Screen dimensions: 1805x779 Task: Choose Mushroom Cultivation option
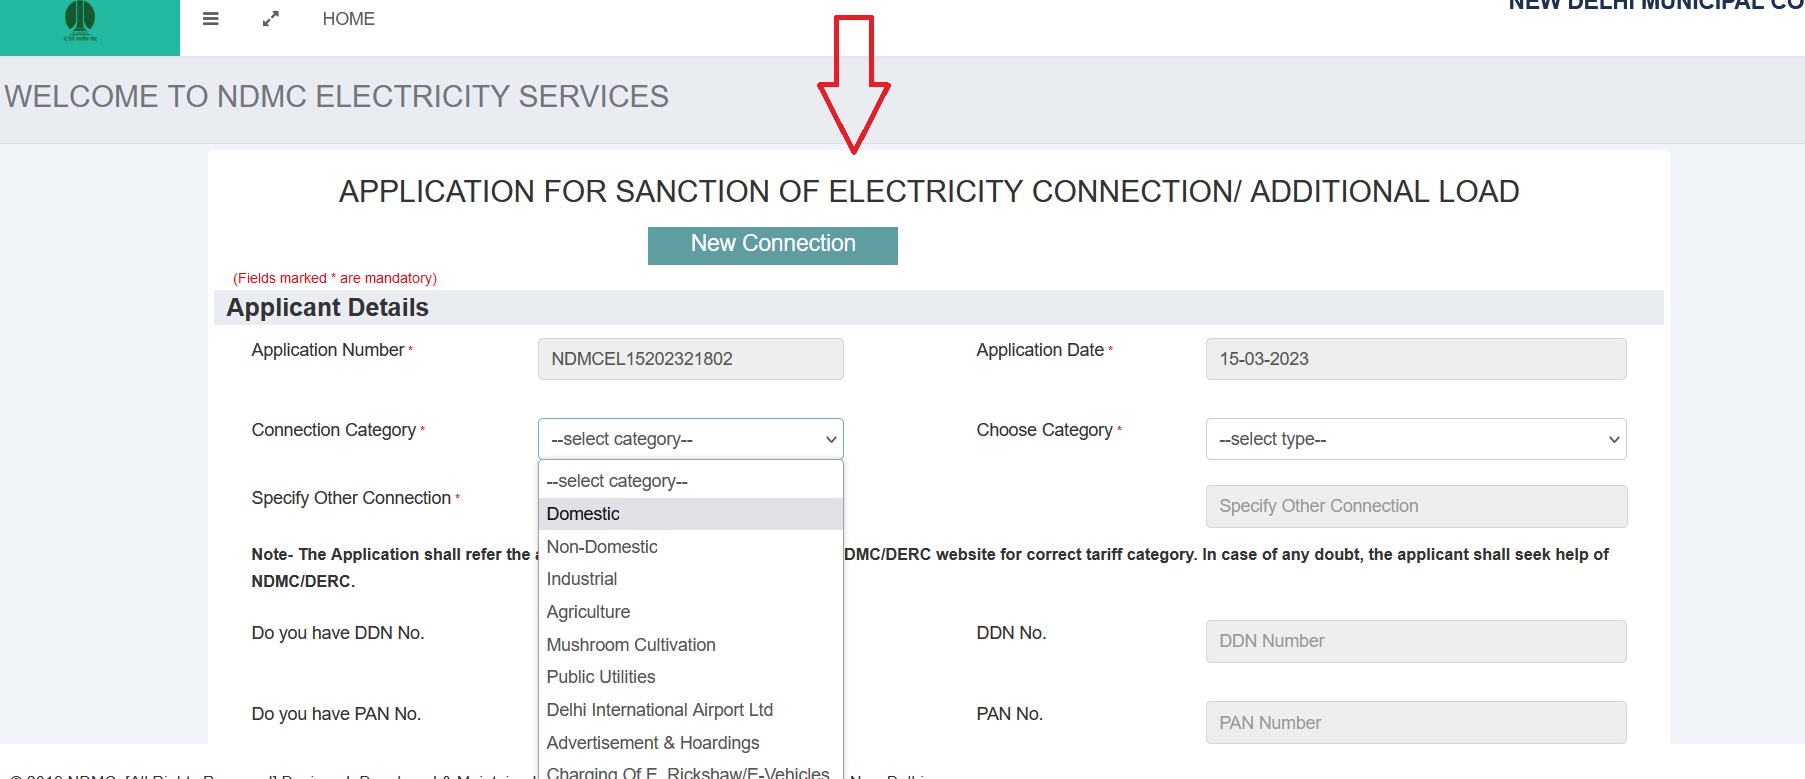click(x=631, y=645)
